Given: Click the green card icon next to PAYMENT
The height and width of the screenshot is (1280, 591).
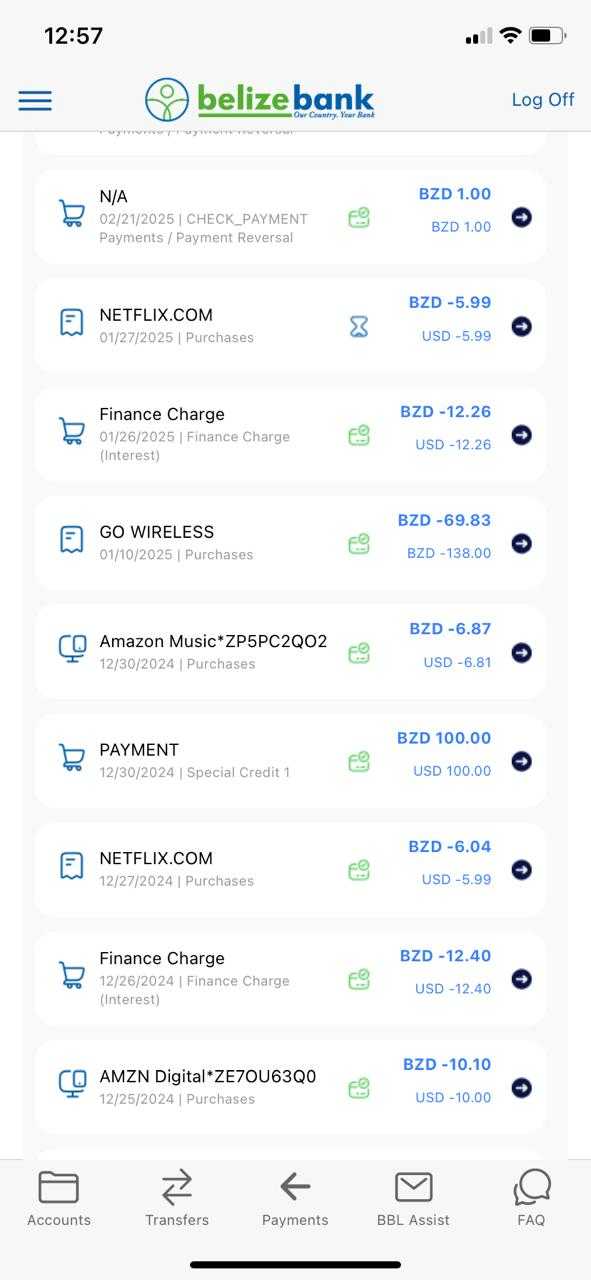Looking at the screenshot, I should (x=359, y=760).
